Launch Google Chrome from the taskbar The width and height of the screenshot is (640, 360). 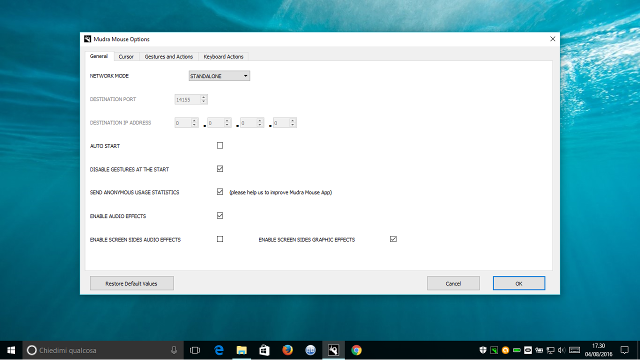coord(356,350)
